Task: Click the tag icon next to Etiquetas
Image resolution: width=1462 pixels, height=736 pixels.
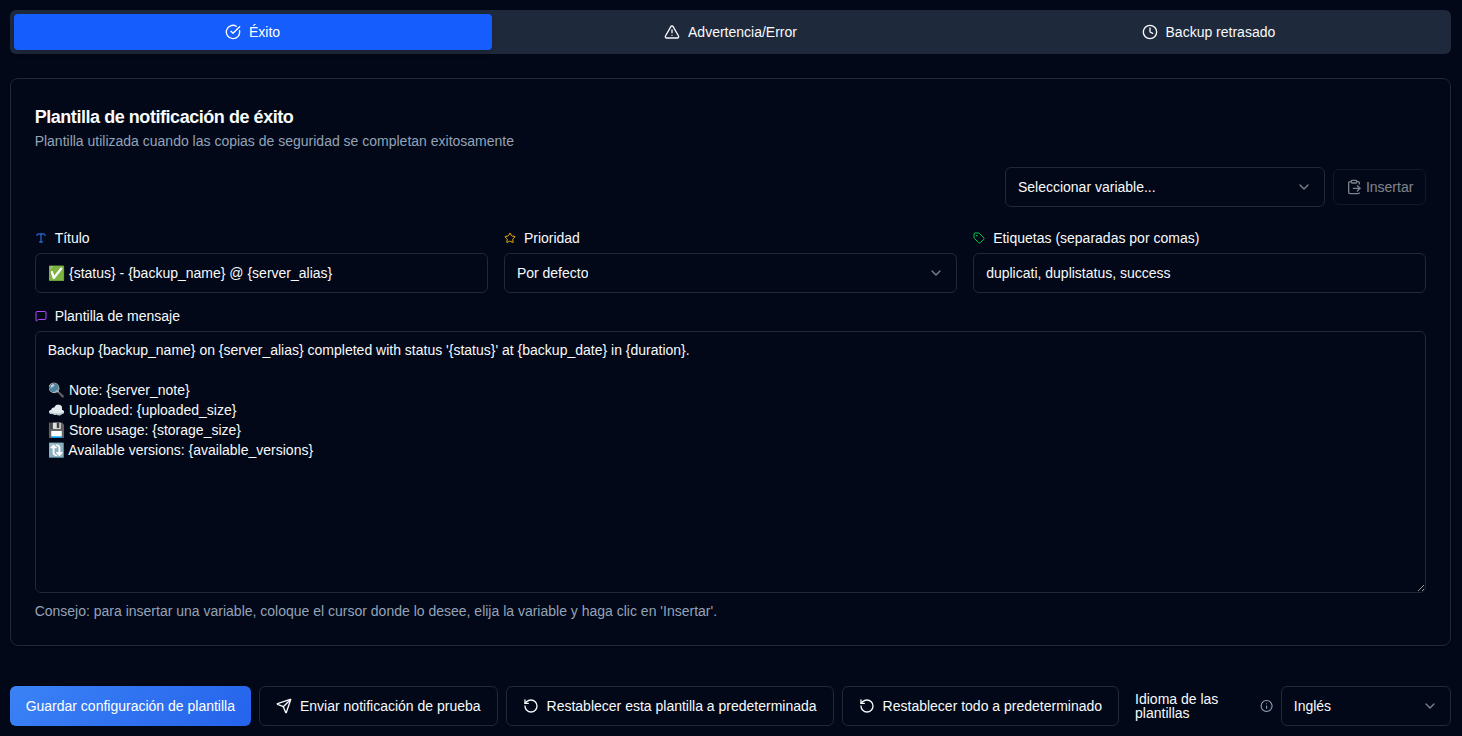Action: (980, 237)
